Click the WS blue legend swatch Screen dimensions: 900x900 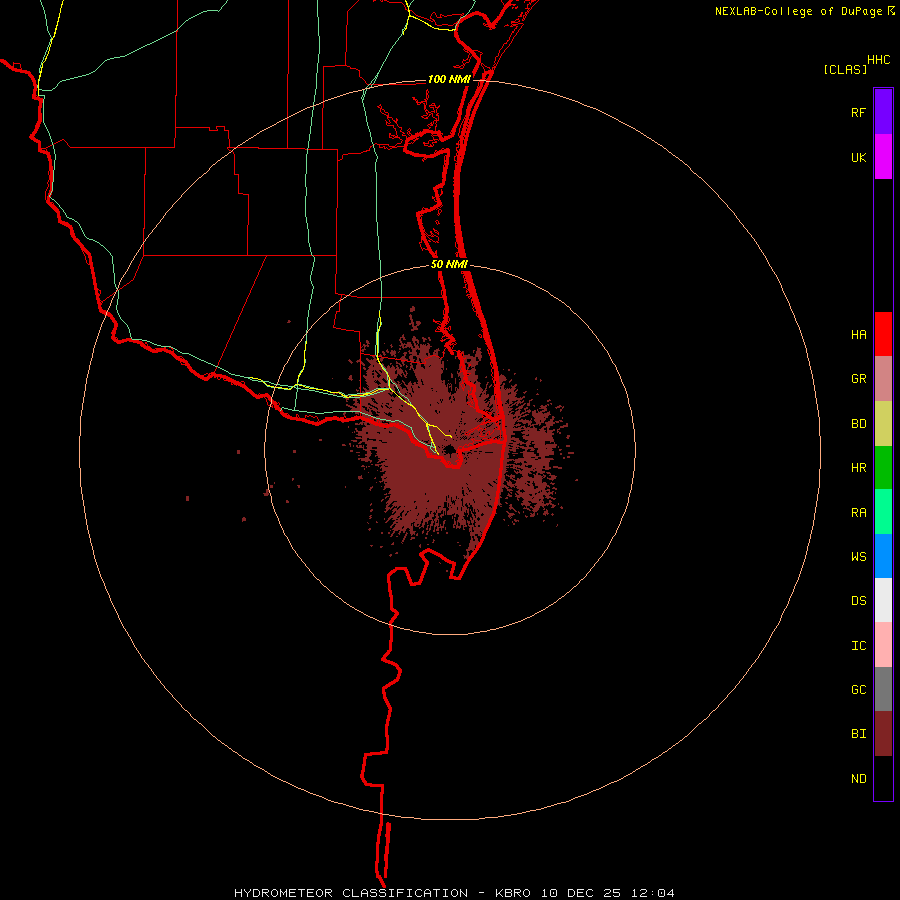click(x=883, y=556)
